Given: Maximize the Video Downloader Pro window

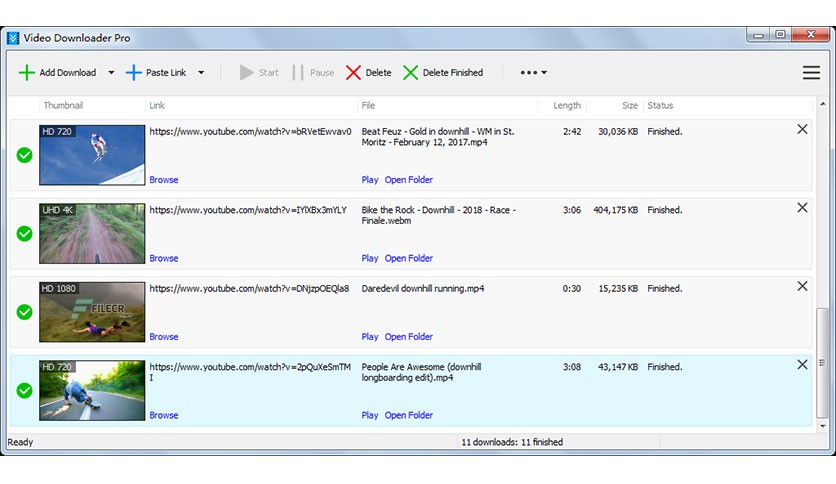Looking at the screenshot, I should [780, 35].
